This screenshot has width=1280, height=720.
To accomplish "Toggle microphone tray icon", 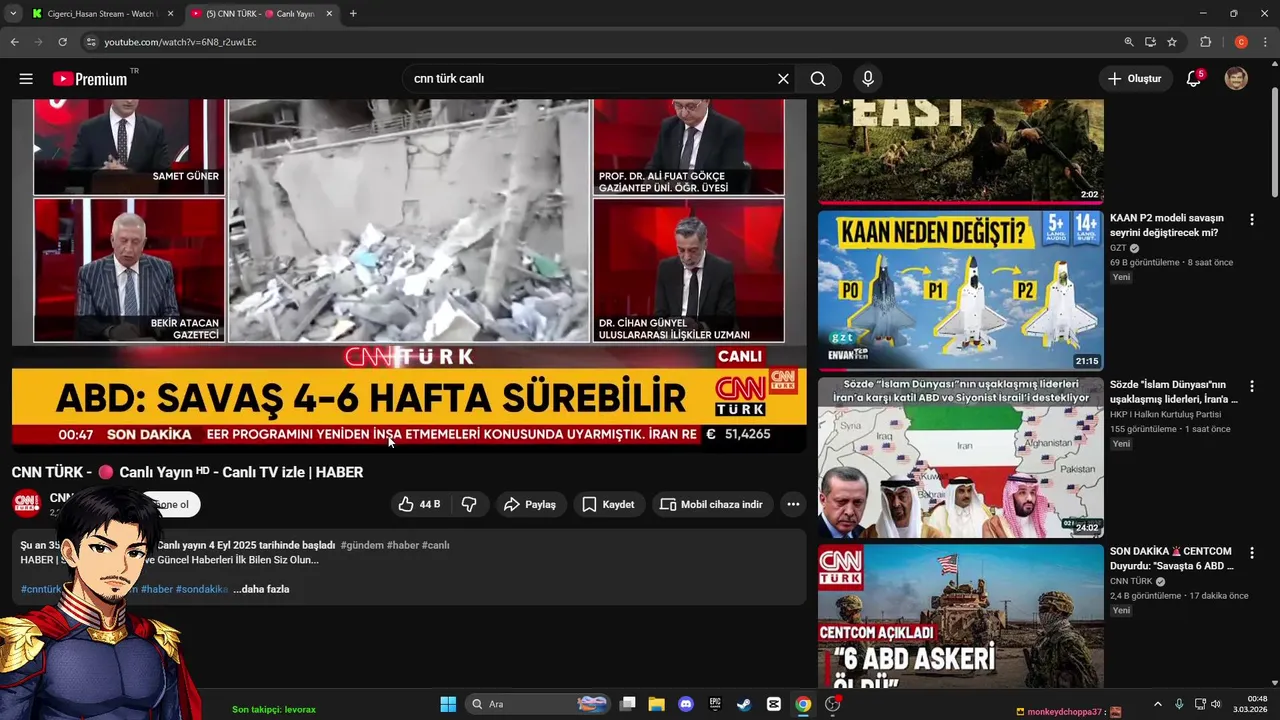I will (1179, 704).
